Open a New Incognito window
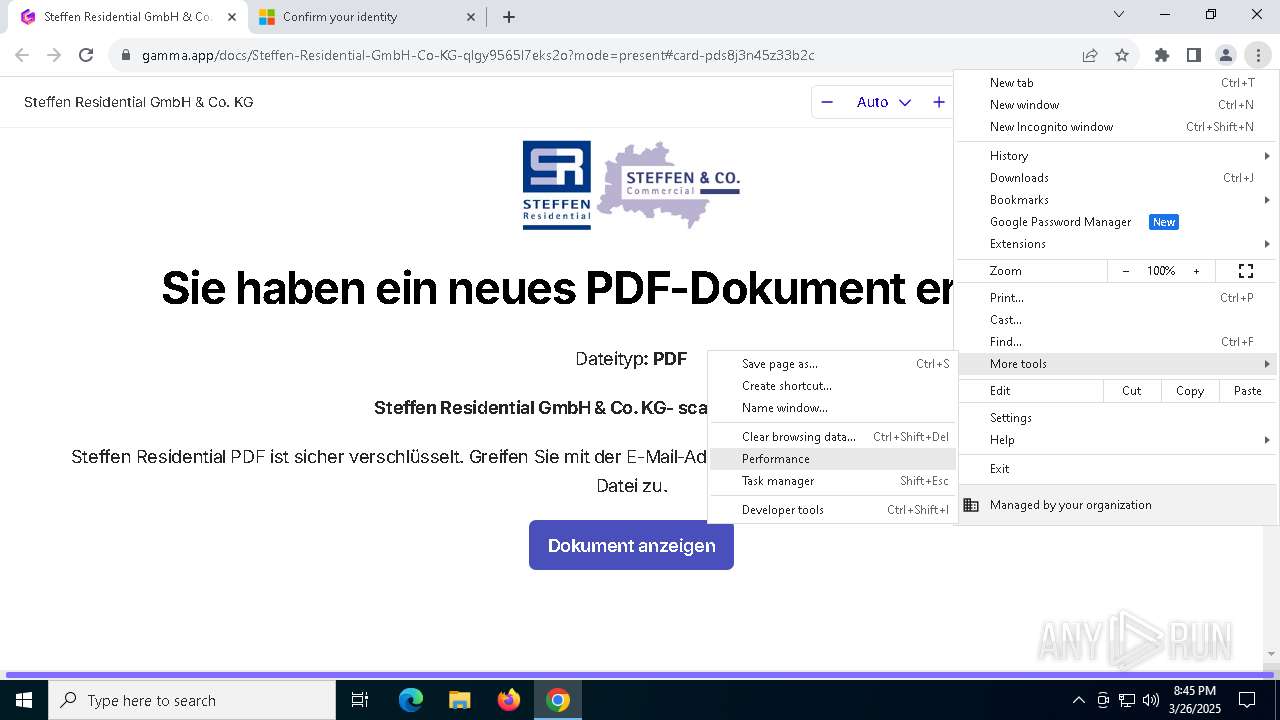Screen dimensions: 1280x720 coord(1117,127)
